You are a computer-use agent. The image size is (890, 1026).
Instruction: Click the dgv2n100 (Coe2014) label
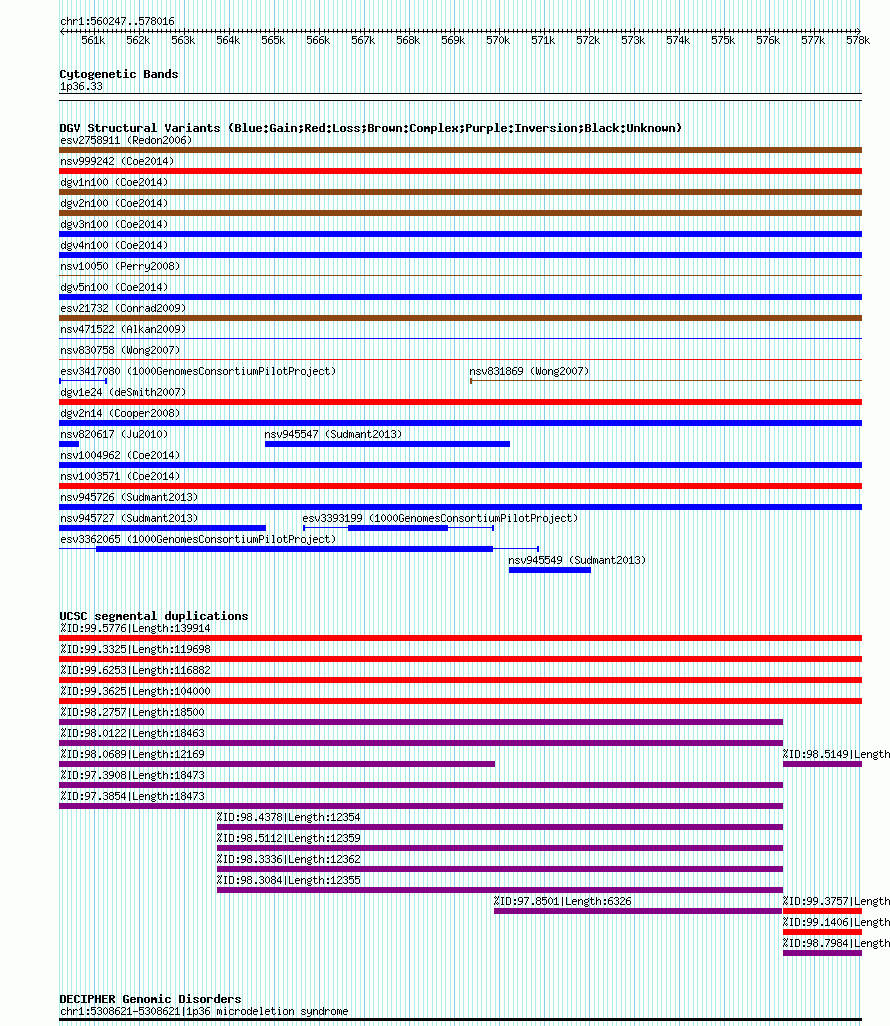(114, 203)
